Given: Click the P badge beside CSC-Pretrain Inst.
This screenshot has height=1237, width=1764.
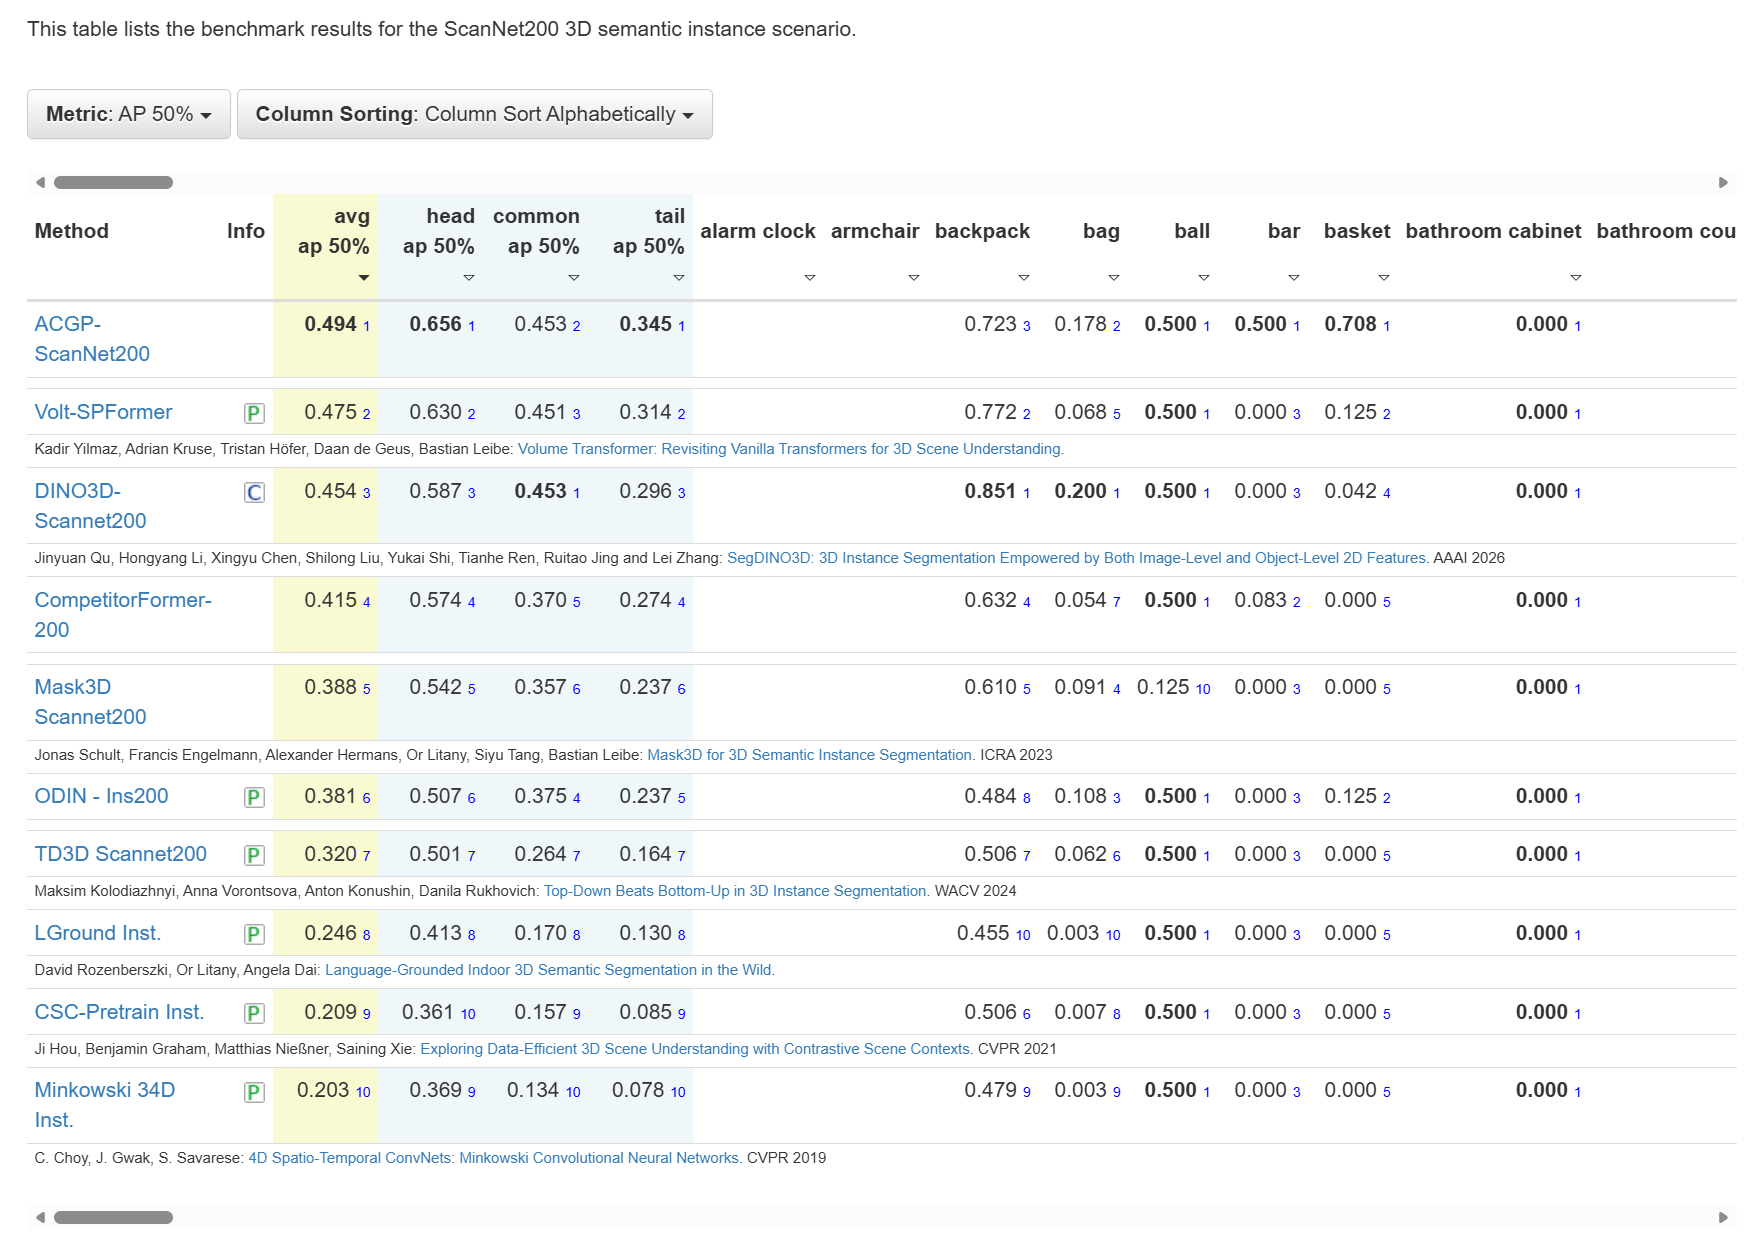Looking at the screenshot, I should tap(254, 1013).
